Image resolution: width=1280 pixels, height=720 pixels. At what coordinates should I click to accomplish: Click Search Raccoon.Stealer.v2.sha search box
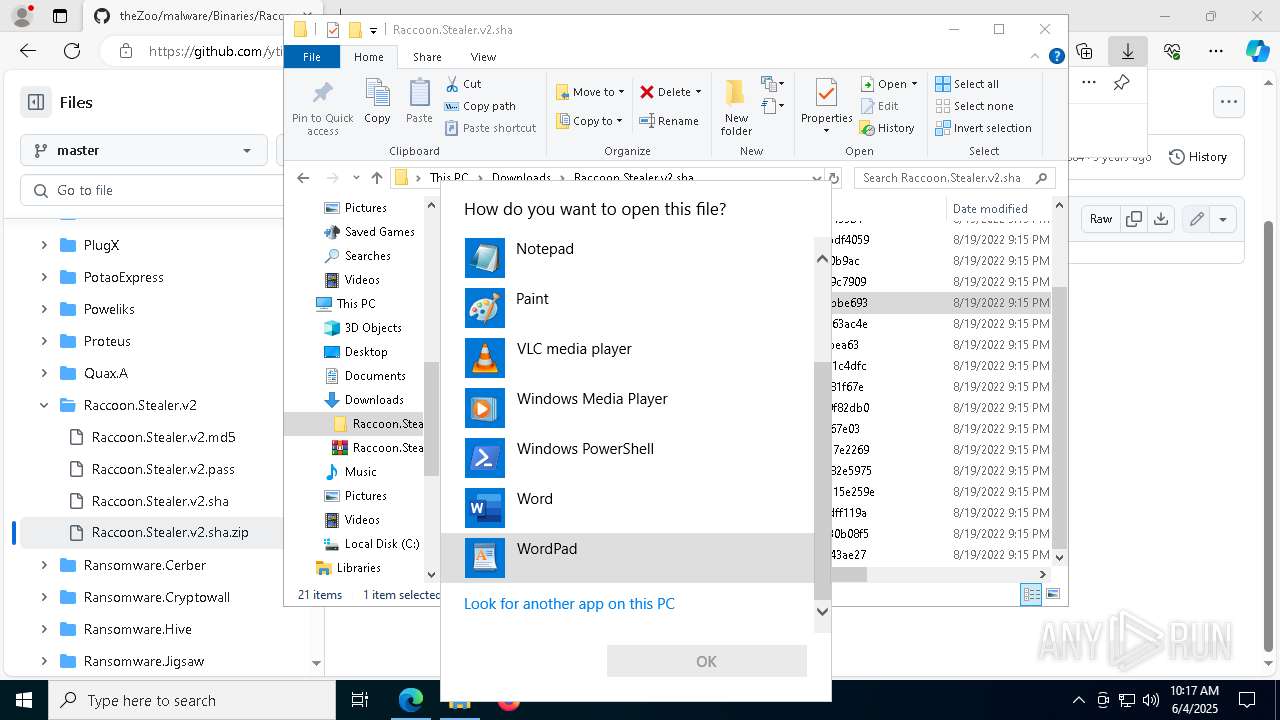click(x=954, y=178)
